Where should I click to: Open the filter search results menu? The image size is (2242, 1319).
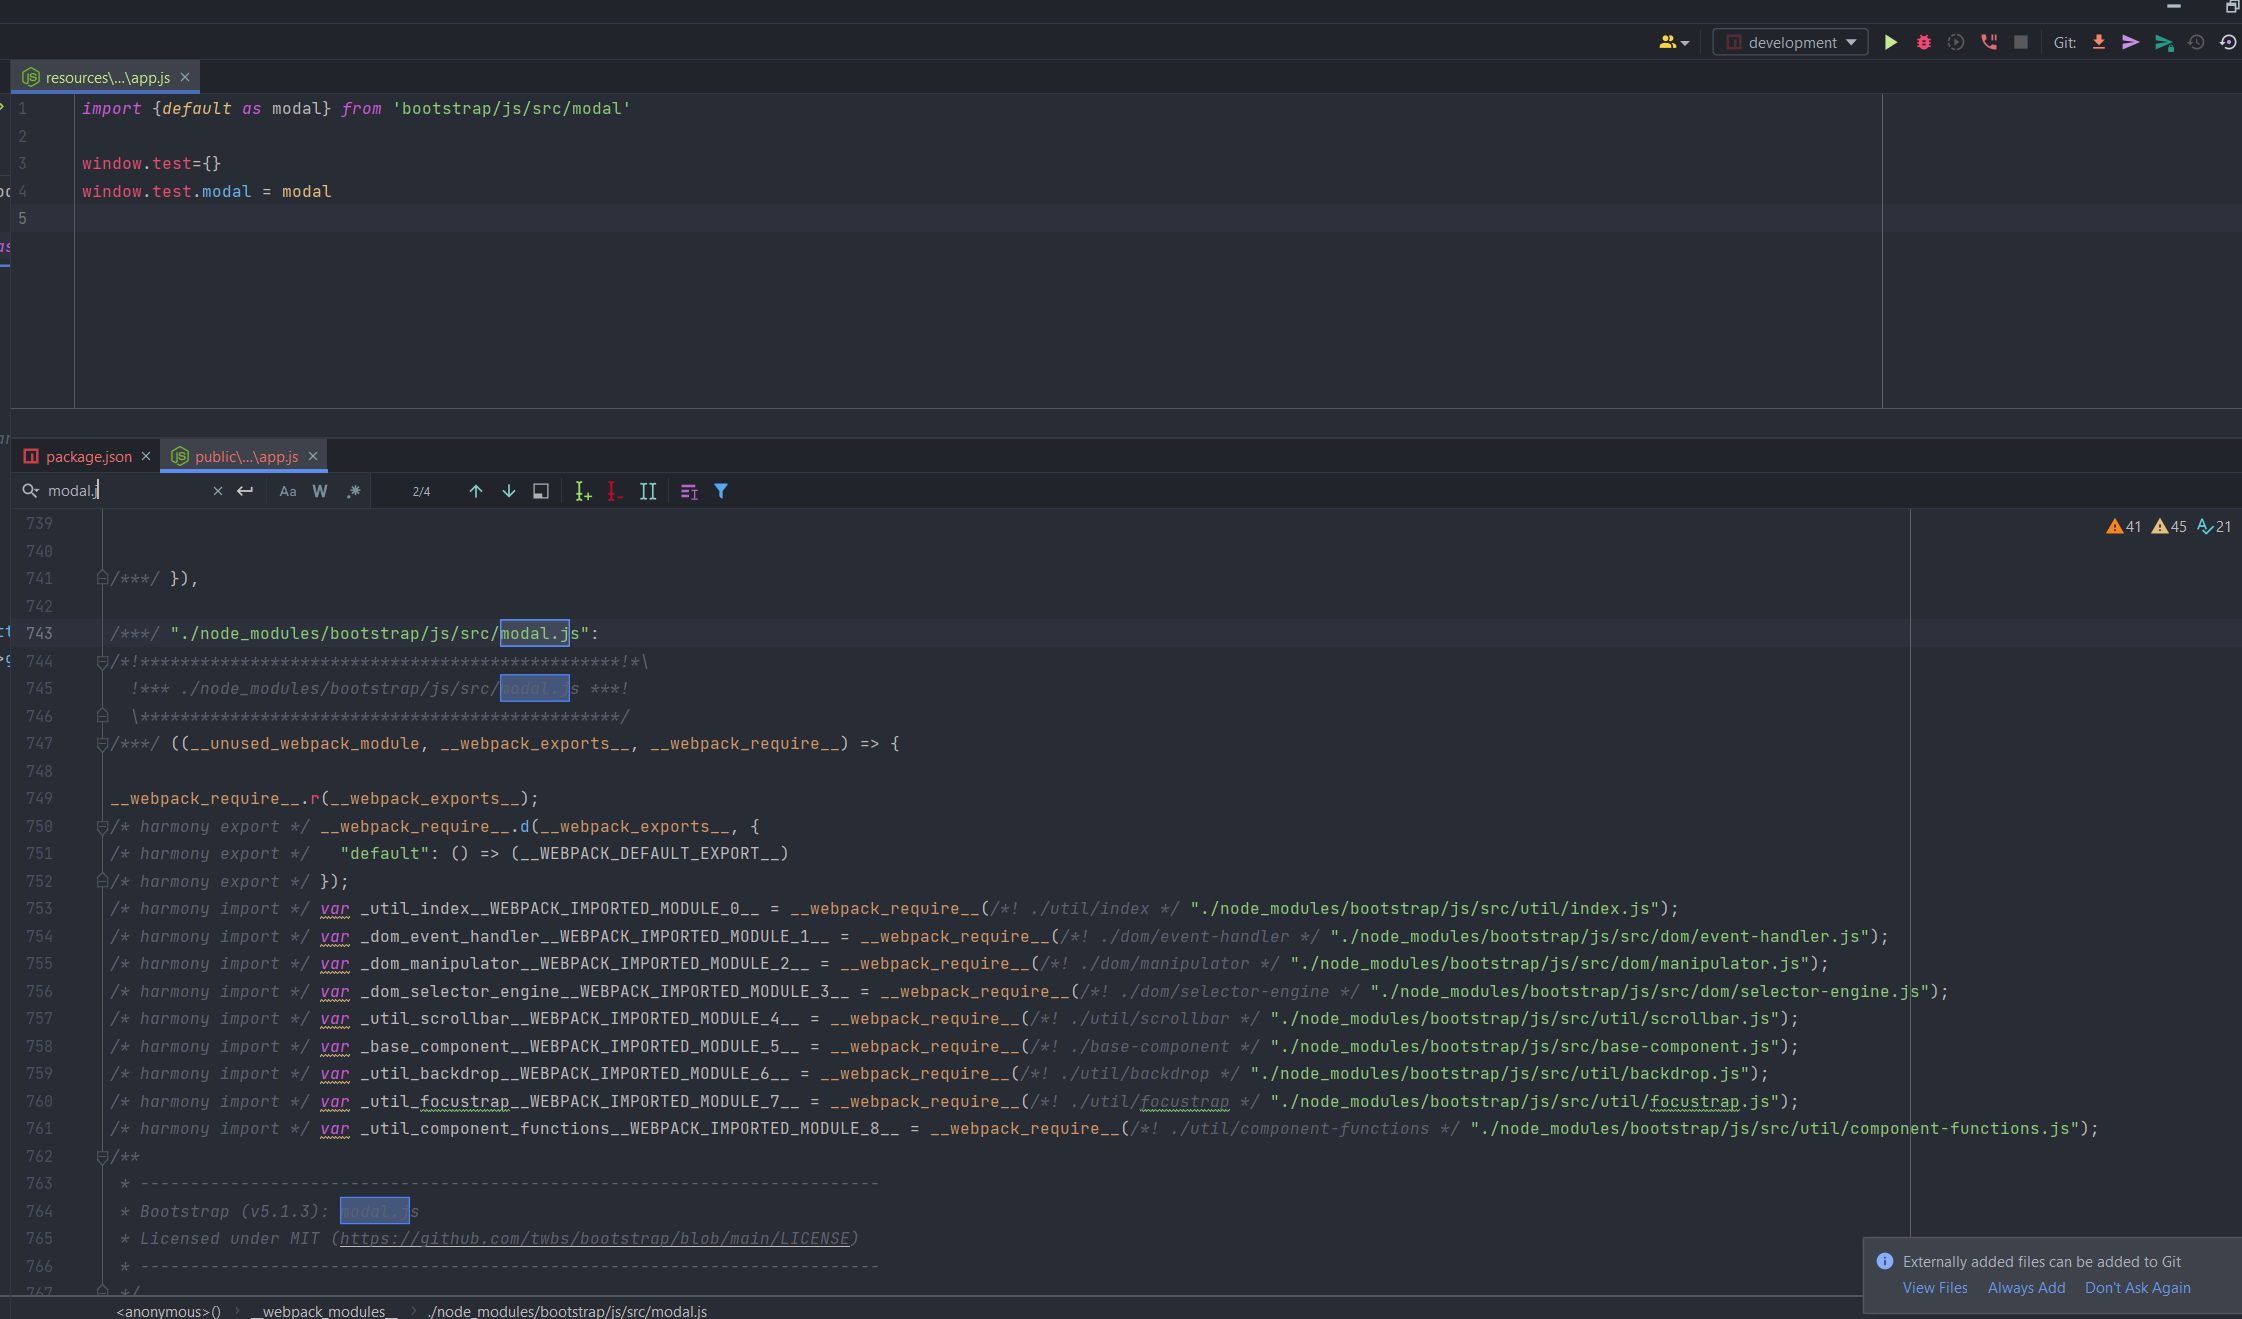[x=721, y=491]
